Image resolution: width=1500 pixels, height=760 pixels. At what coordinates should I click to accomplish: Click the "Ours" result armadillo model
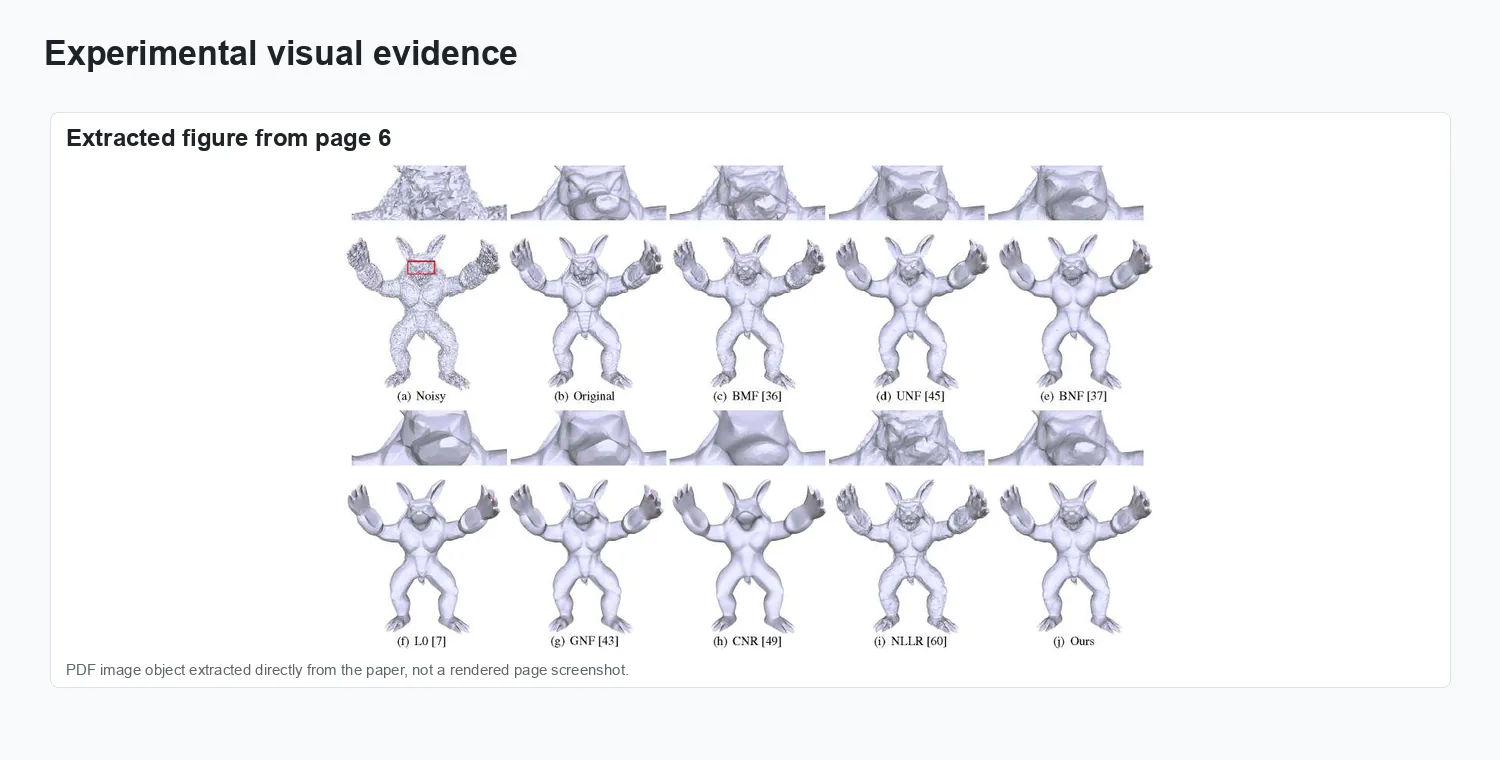[1075, 556]
